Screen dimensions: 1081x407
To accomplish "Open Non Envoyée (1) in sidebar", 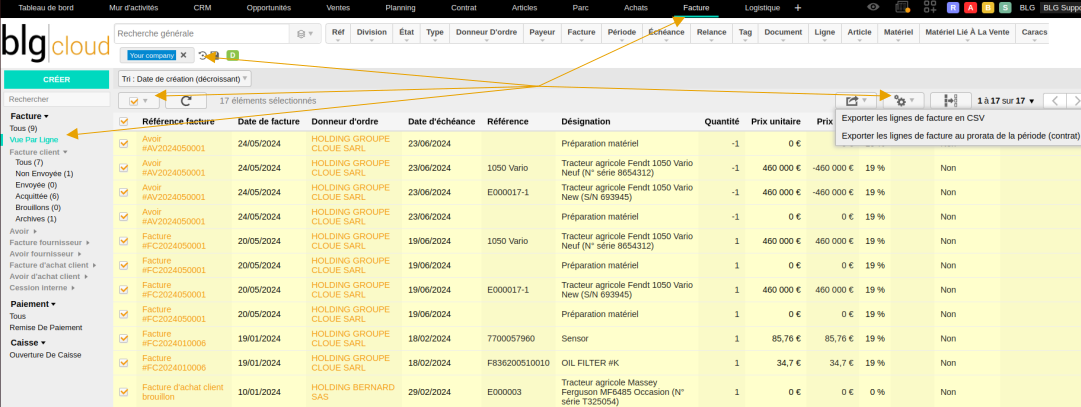I will coord(44,173).
